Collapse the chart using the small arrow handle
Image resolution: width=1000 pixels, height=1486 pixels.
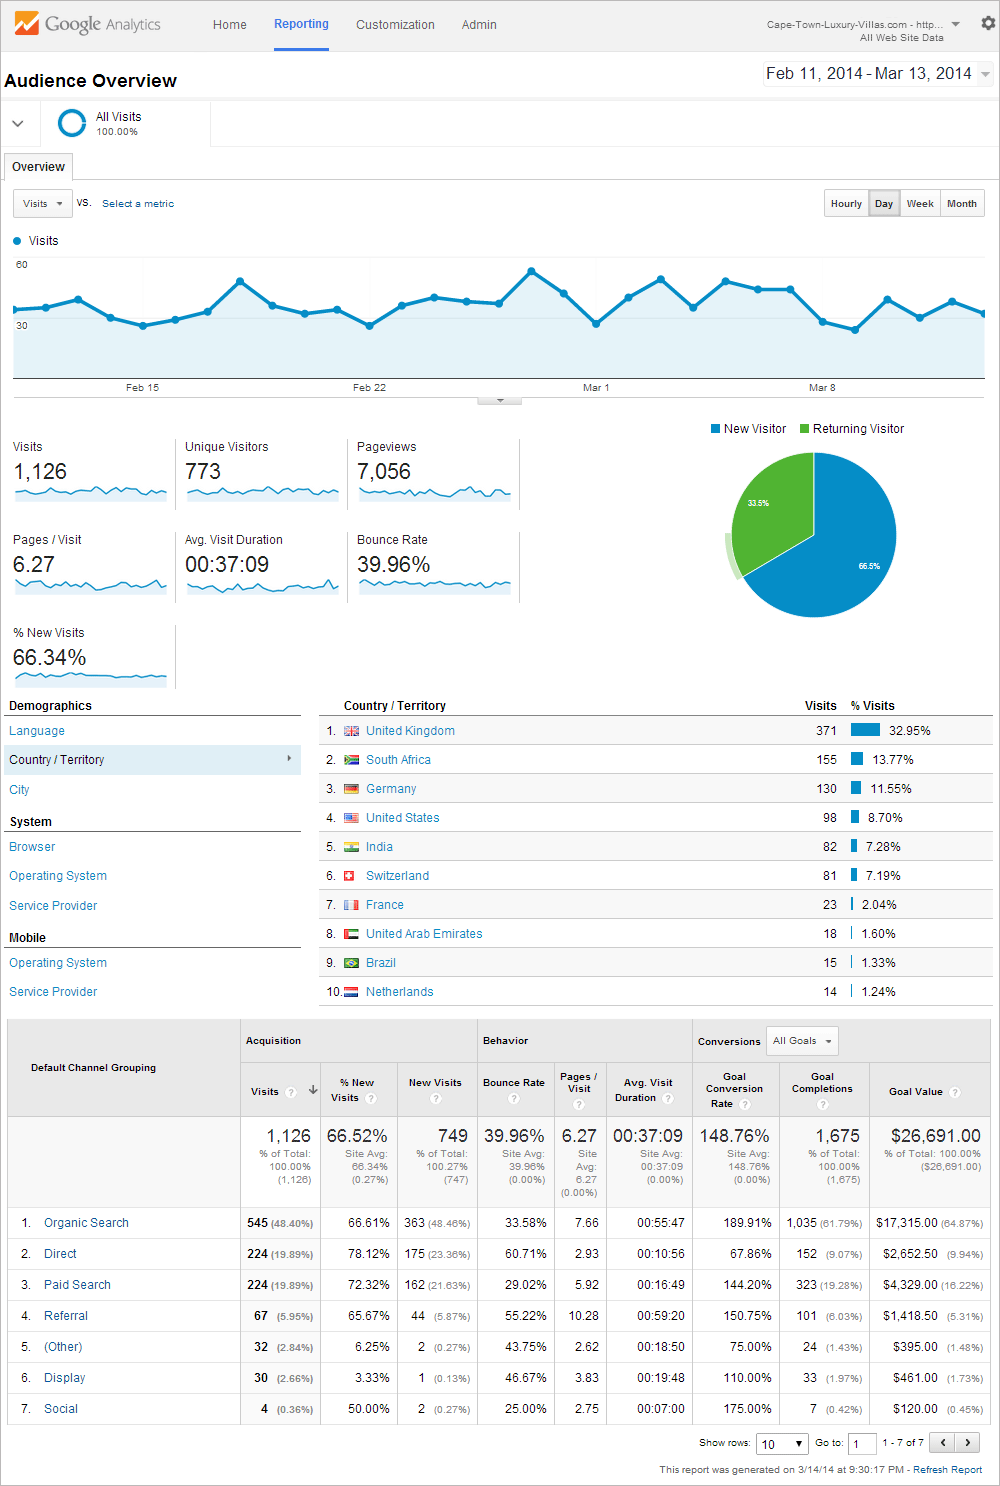point(500,401)
